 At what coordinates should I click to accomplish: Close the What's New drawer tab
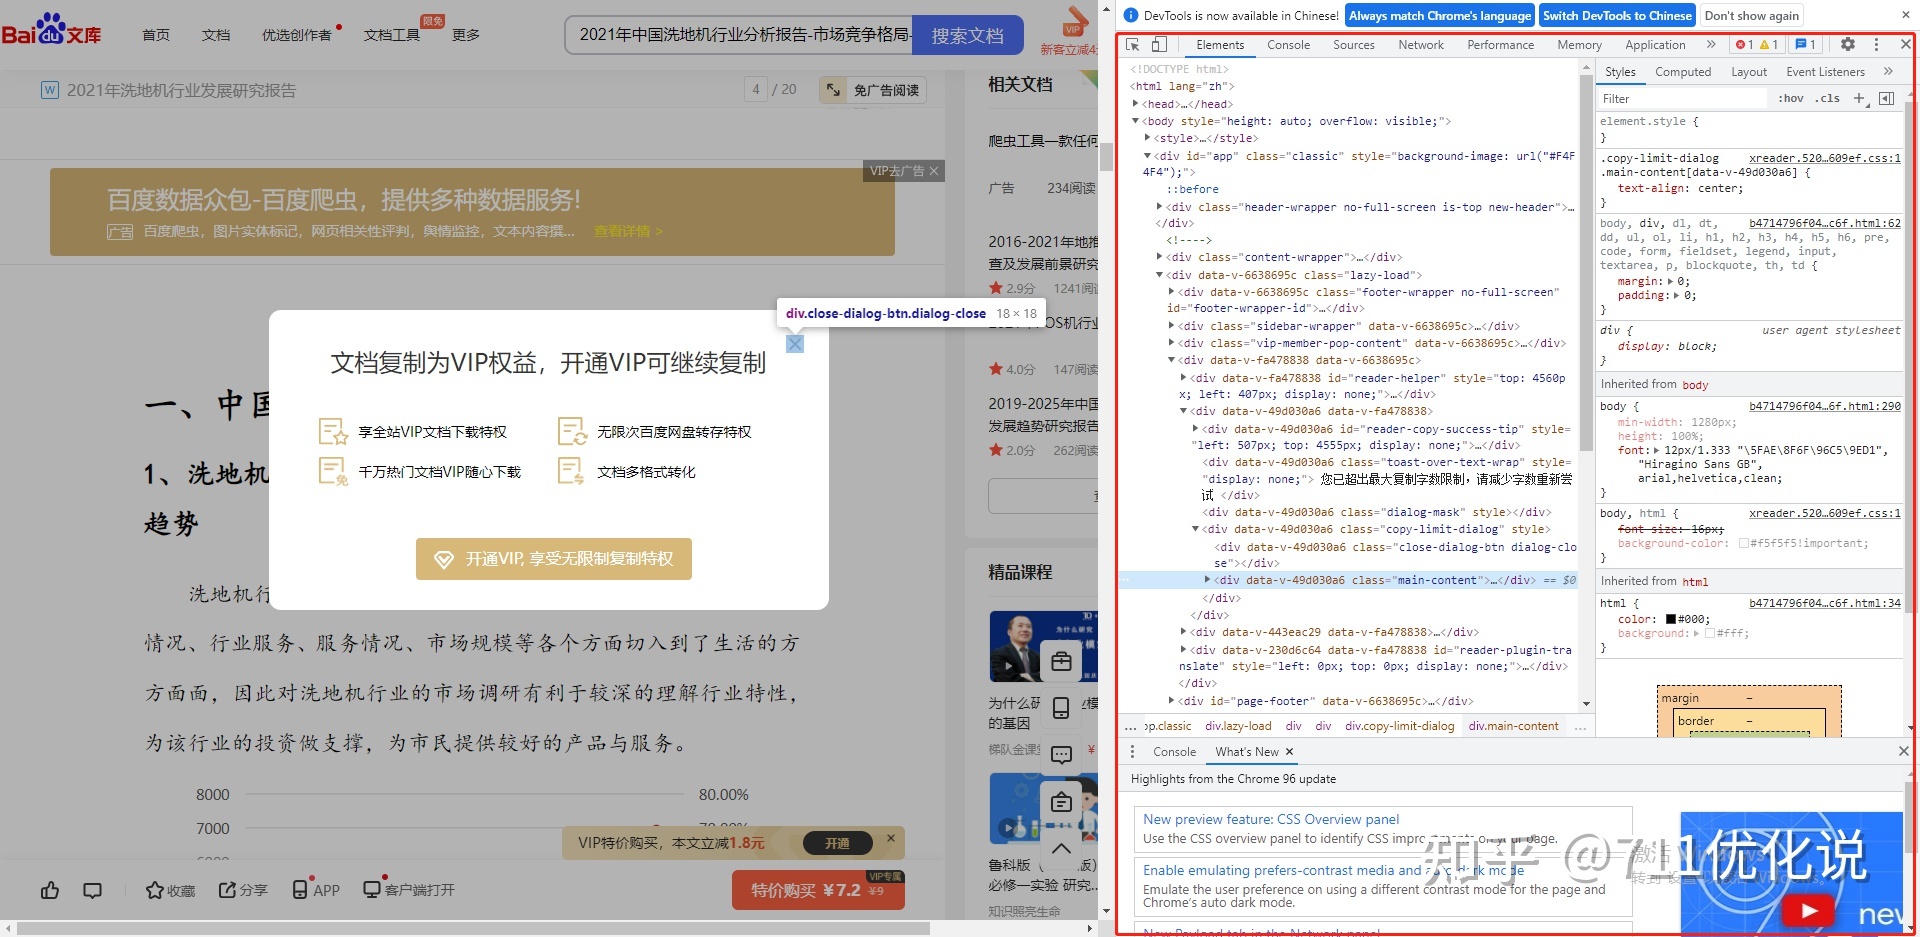pyautogui.click(x=1289, y=752)
